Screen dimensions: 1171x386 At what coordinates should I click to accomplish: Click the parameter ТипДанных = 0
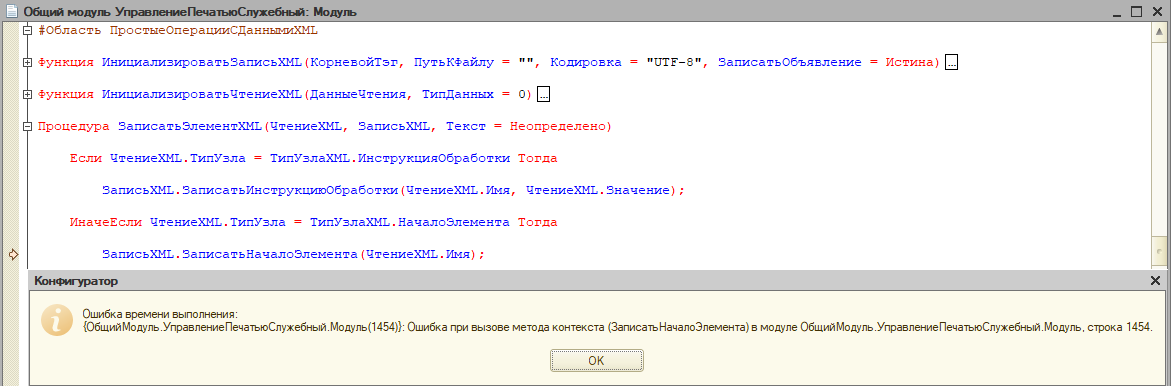click(x=473, y=95)
